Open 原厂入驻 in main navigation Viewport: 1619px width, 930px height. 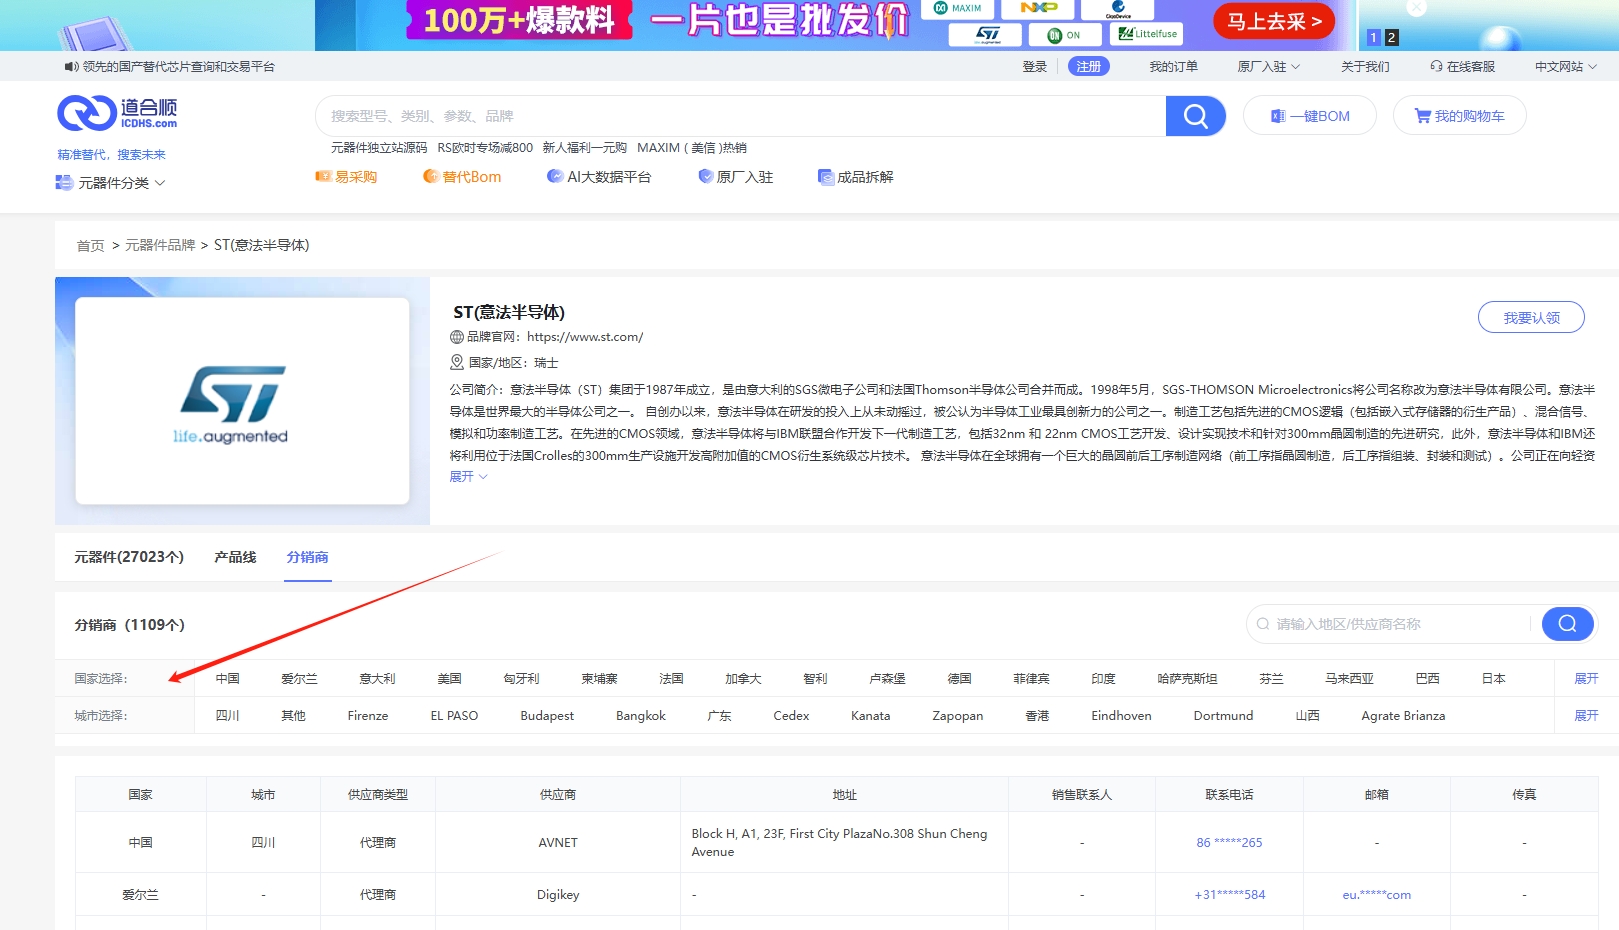point(735,177)
